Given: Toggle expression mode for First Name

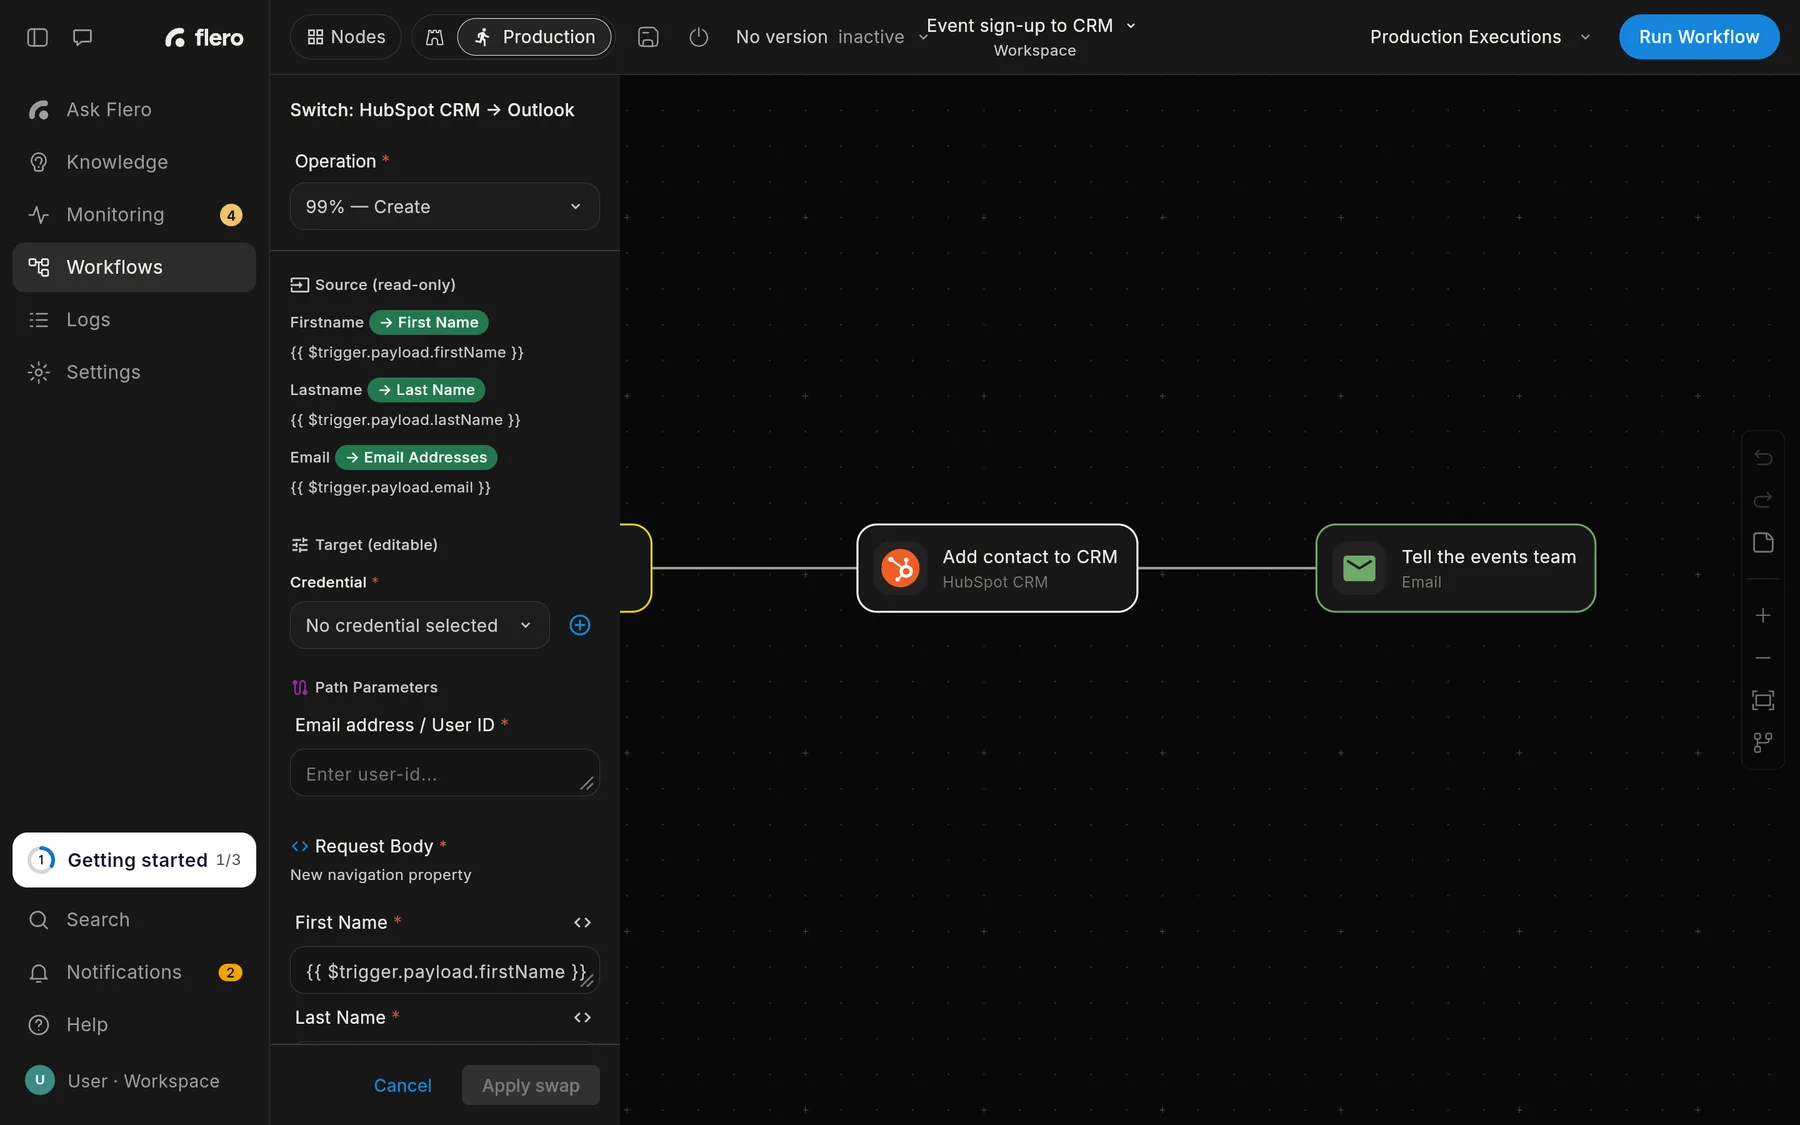Looking at the screenshot, I should point(582,922).
